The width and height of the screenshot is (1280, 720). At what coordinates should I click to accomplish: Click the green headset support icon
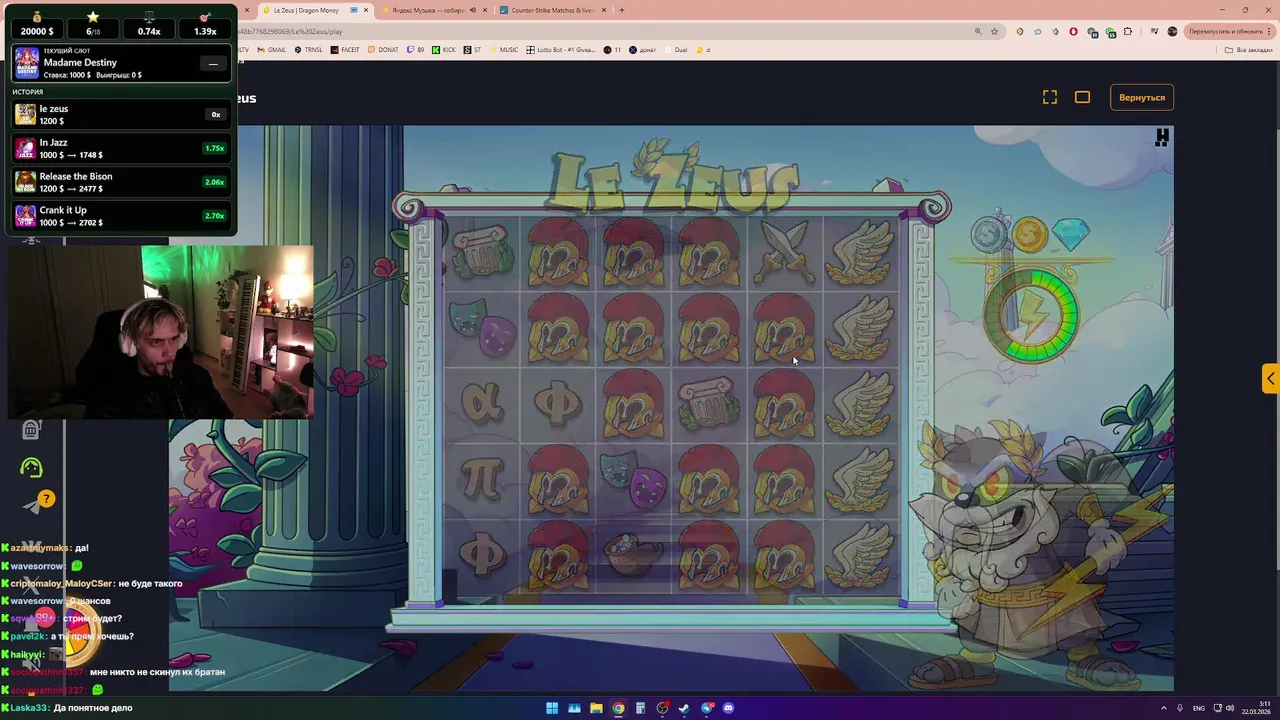(x=31, y=467)
